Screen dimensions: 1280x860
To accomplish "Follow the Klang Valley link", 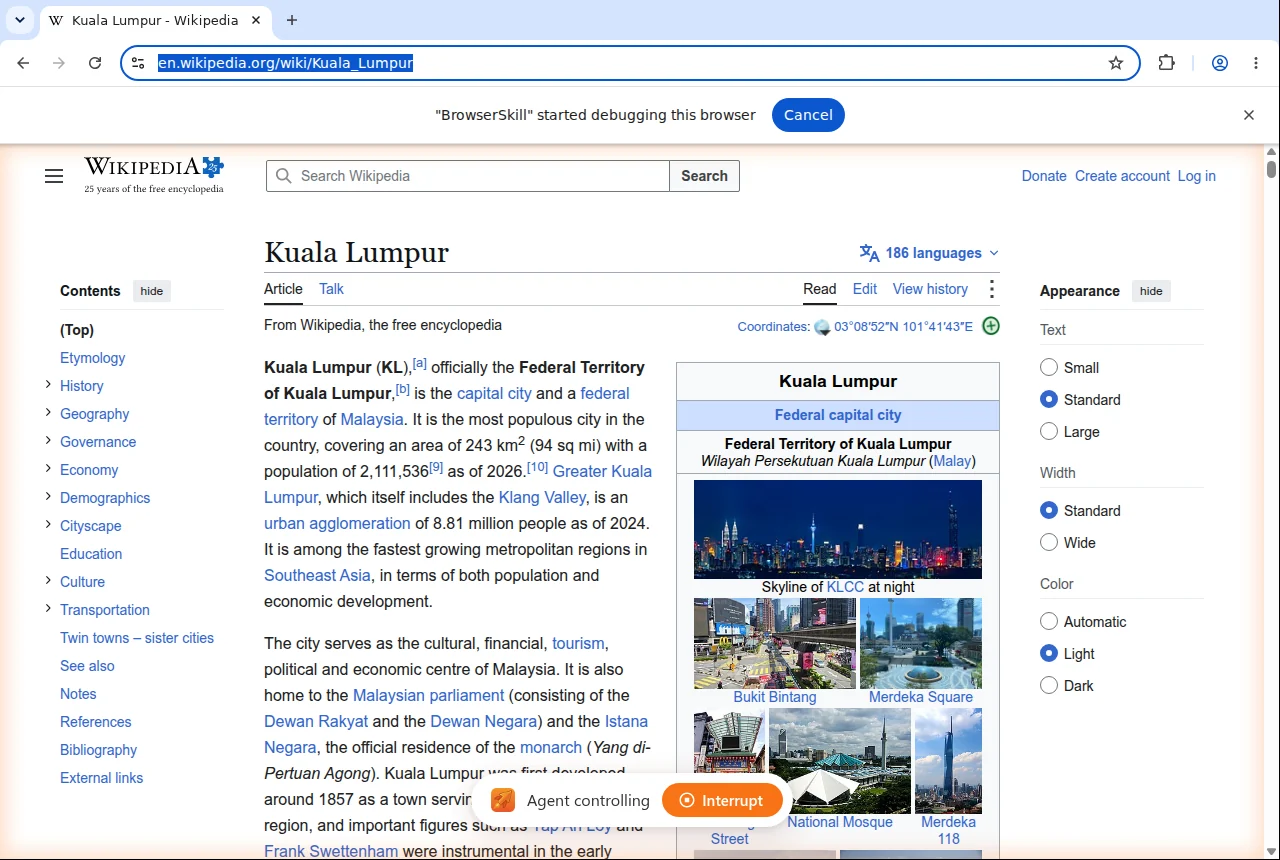I will click(543, 497).
